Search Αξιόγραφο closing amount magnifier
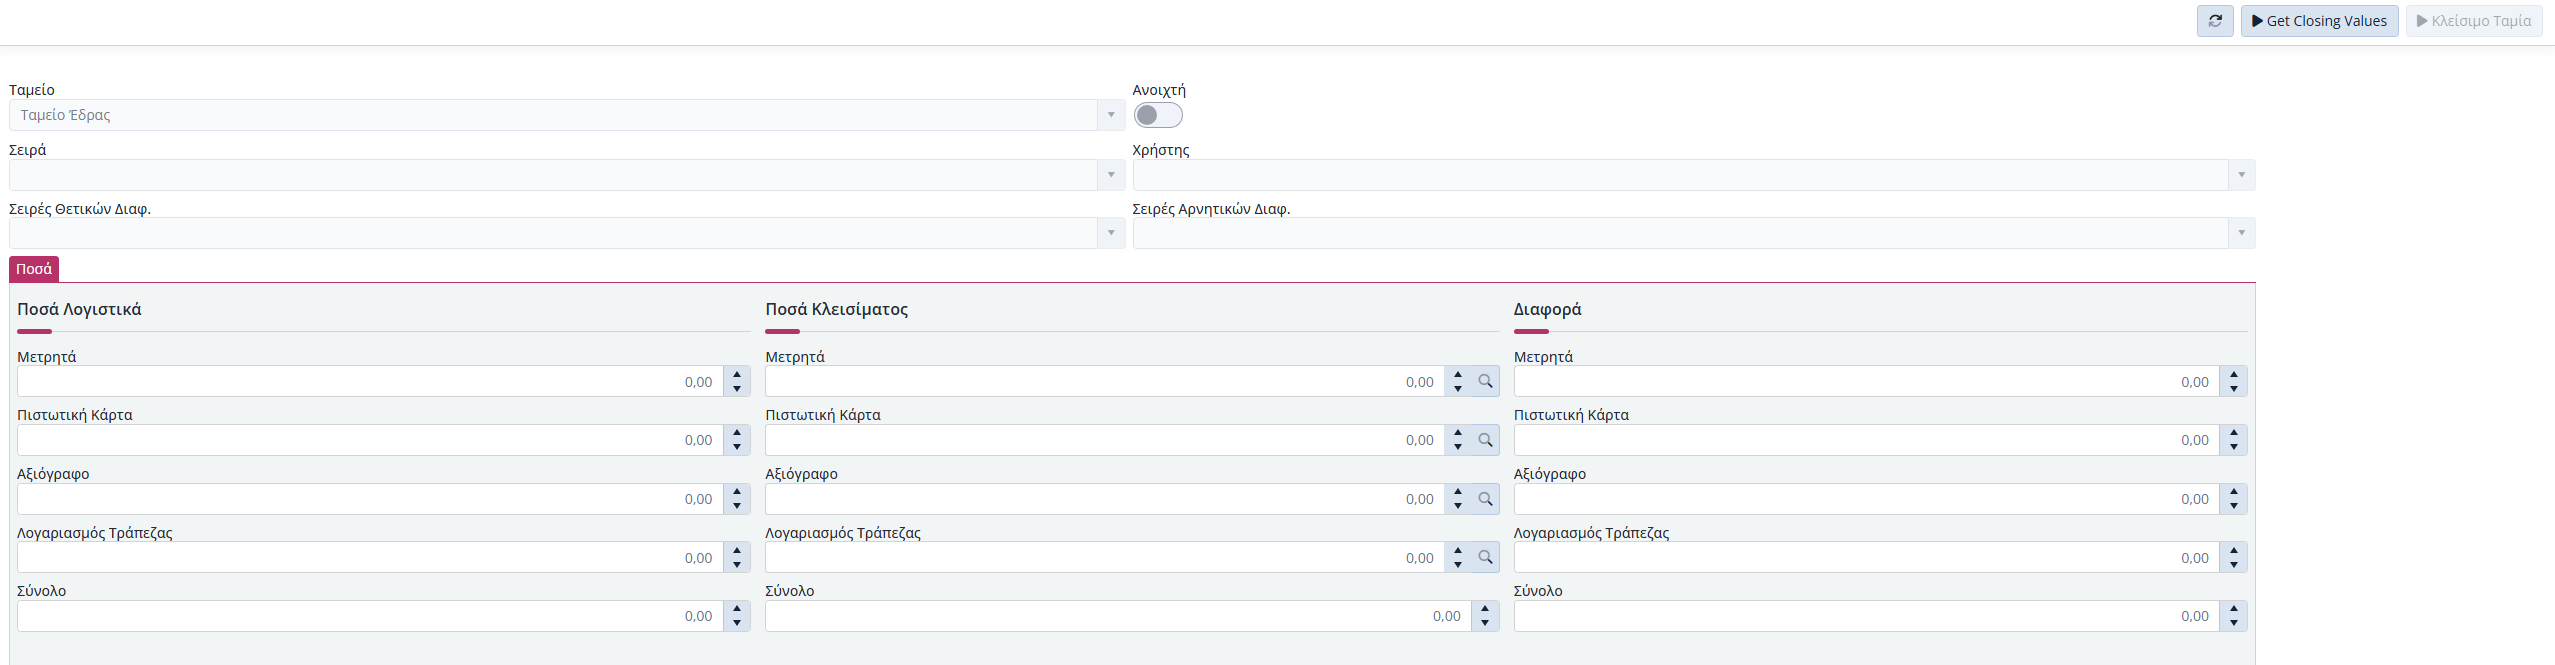The width and height of the screenshot is (2555, 665). (1485, 499)
